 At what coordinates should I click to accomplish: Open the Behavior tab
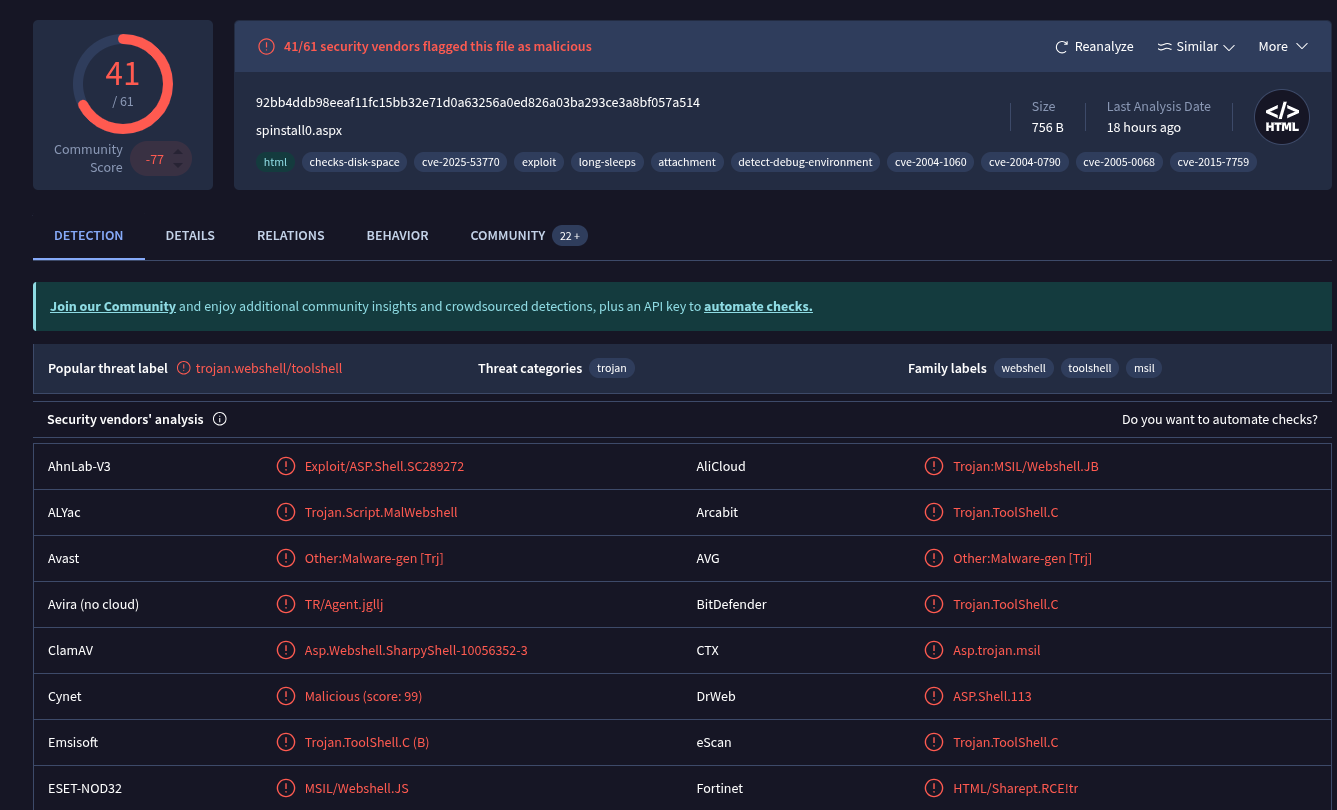[x=397, y=236]
